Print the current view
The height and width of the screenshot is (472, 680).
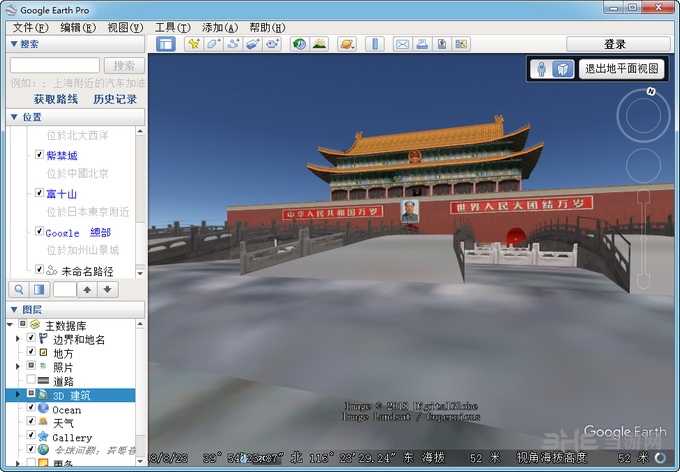pyautogui.click(x=422, y=44)
